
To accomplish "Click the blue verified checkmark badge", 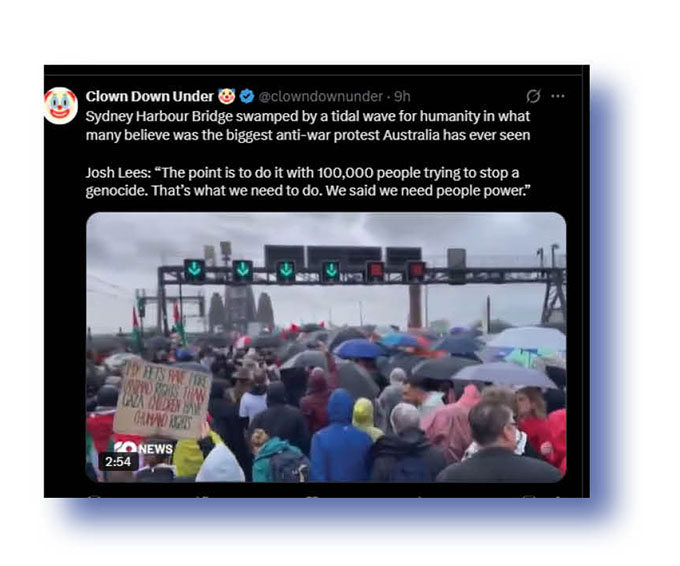I will click(x=247, y=96).
